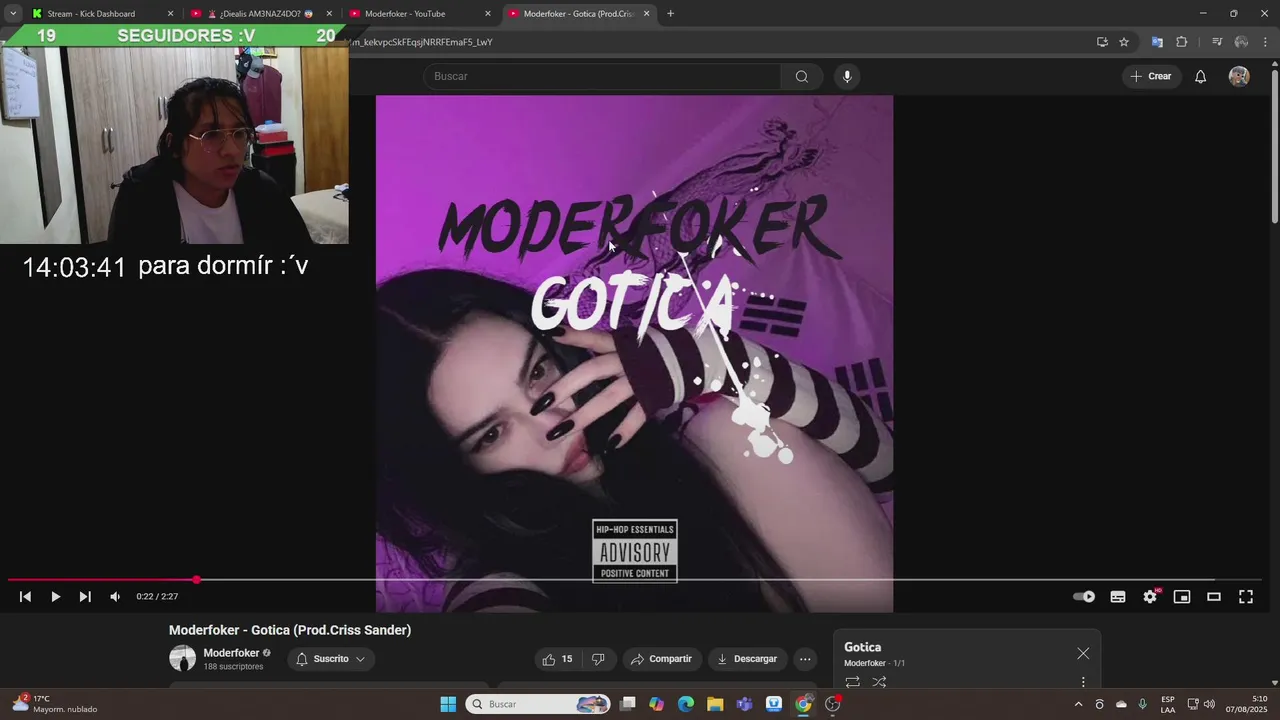The width and height of the screenshot is (1280, 720).
Task: Open a new browser tab
Action: (x=670, y=14)
